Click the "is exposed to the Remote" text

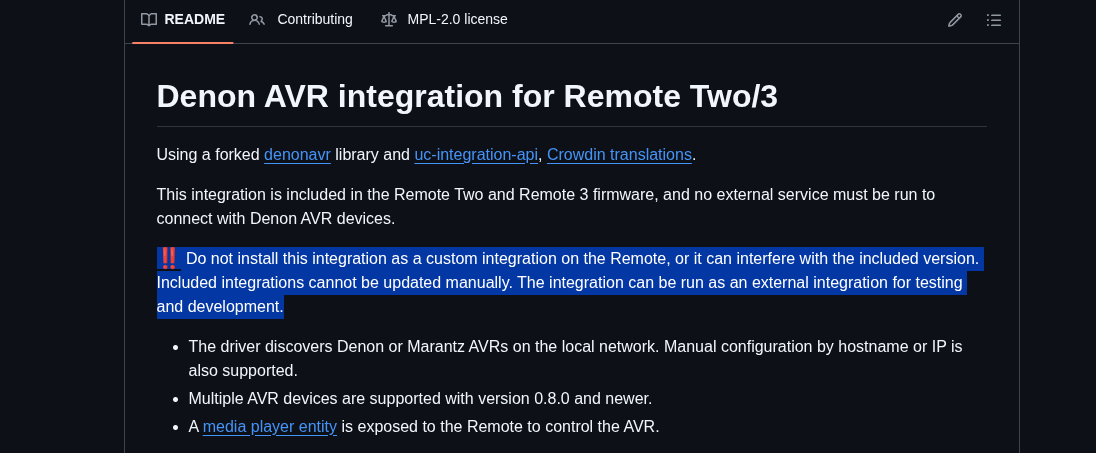(500, 427)
